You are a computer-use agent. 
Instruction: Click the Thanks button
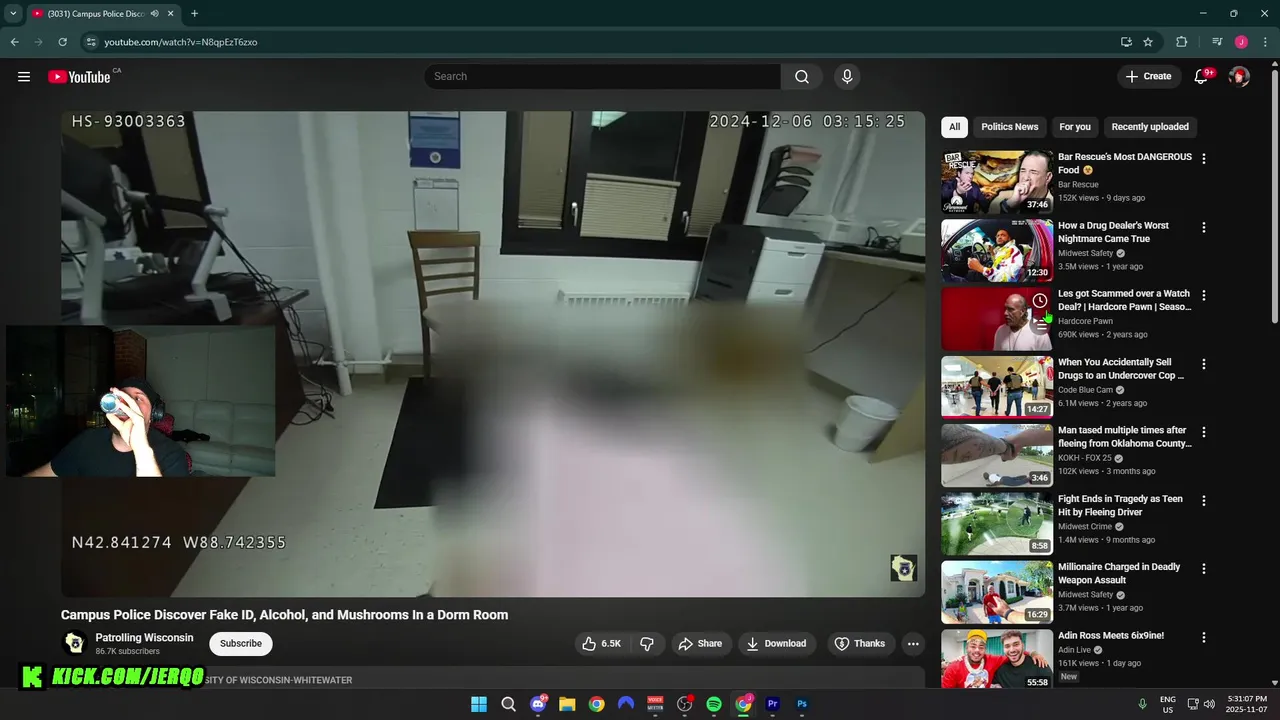pos(860,644)
